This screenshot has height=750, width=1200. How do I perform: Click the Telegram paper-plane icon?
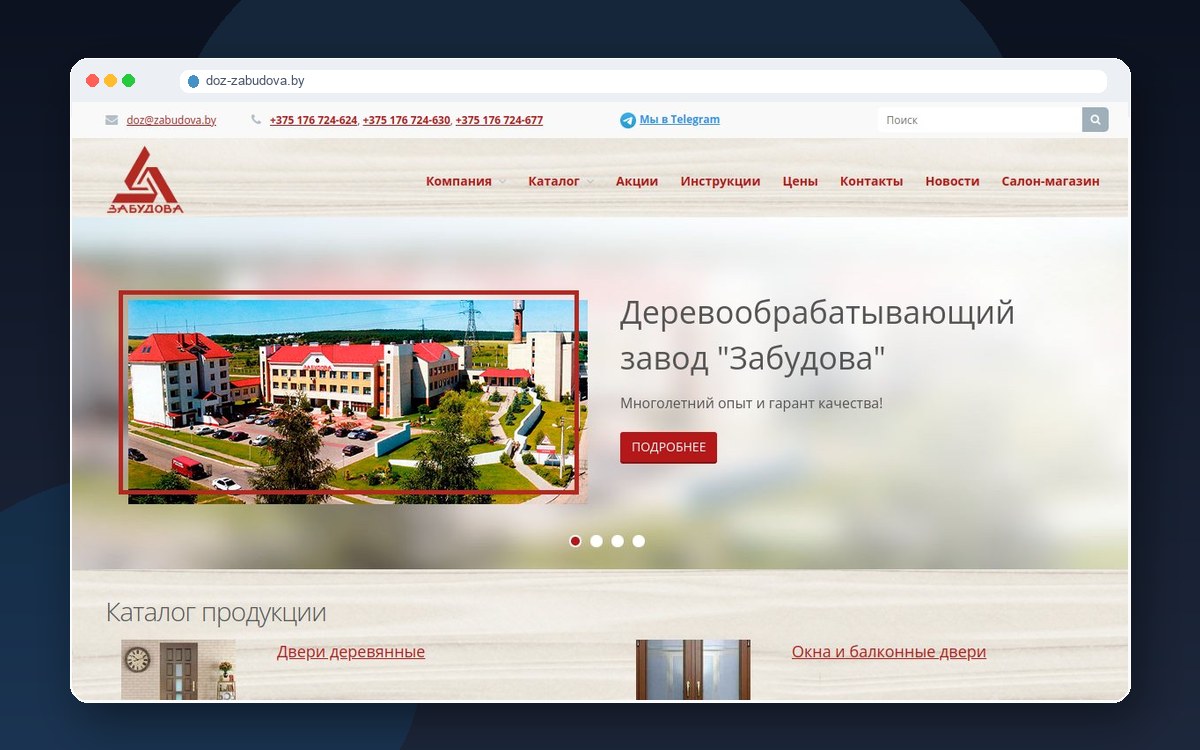pyautogui.click(x=627, y=120)
